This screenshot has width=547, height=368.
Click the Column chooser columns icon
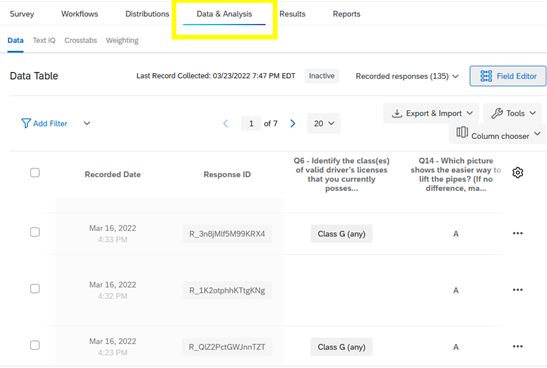(462, 132)
